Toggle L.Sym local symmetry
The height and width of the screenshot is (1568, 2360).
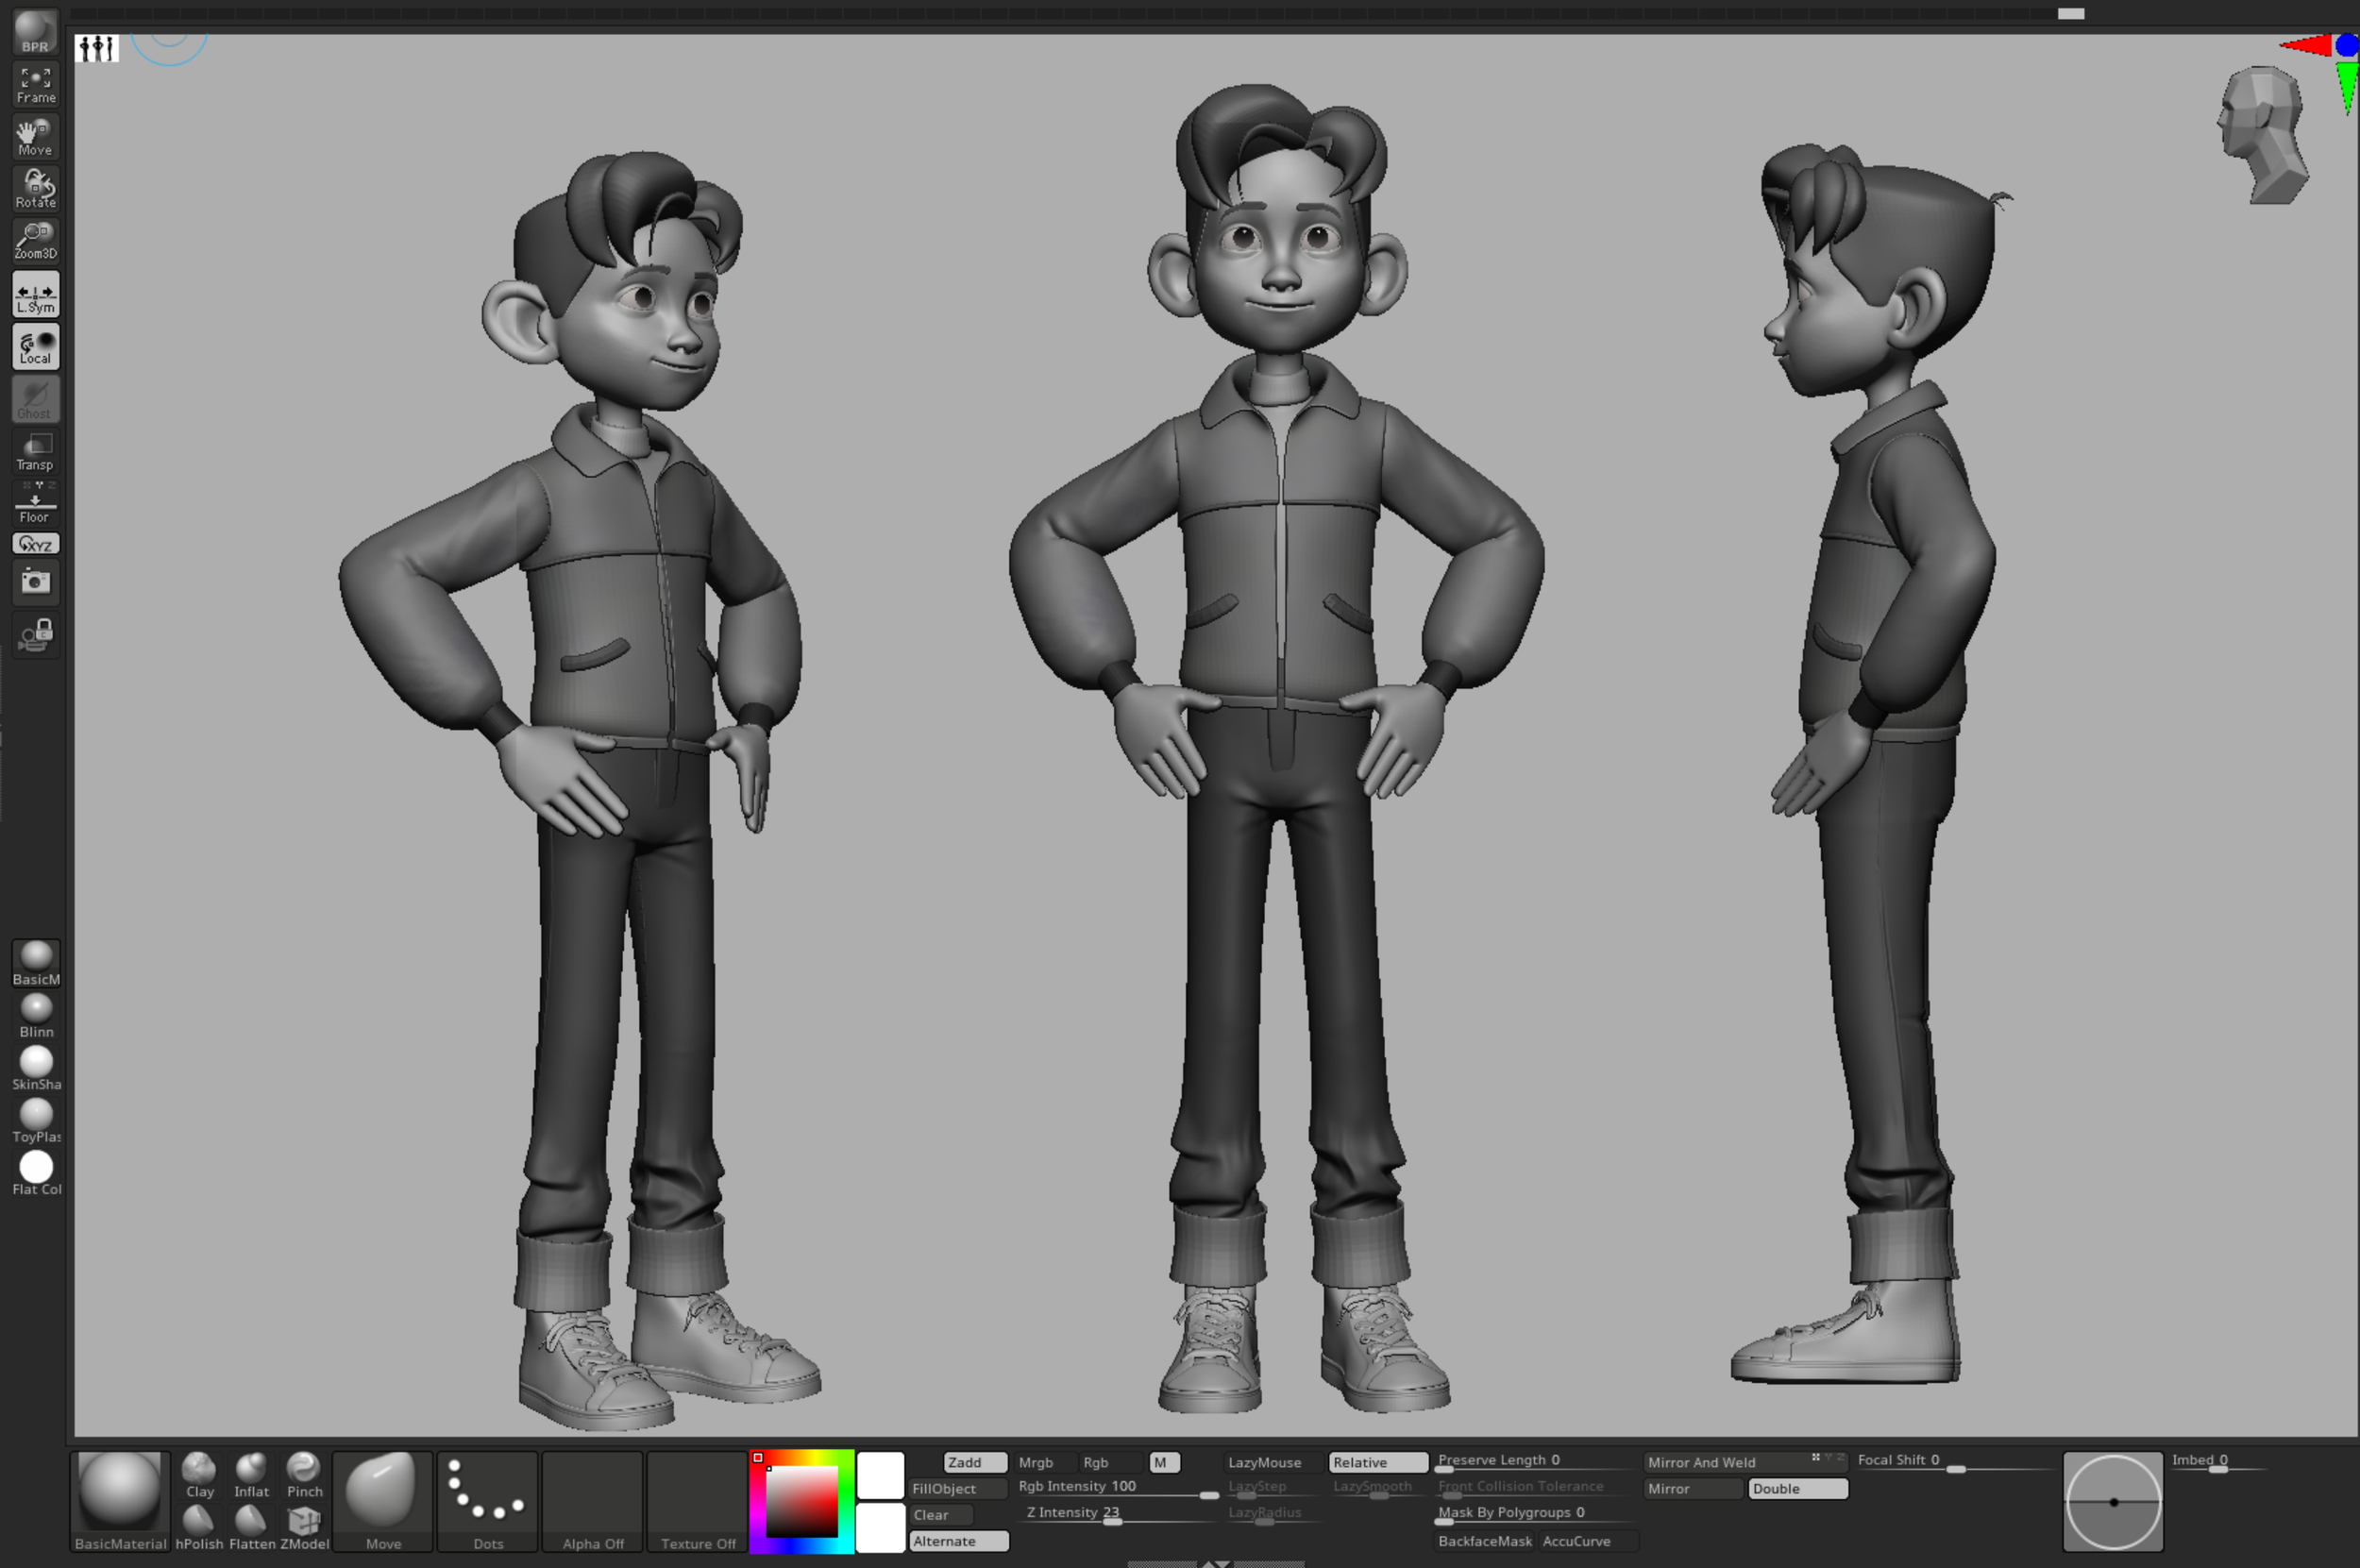35,295
